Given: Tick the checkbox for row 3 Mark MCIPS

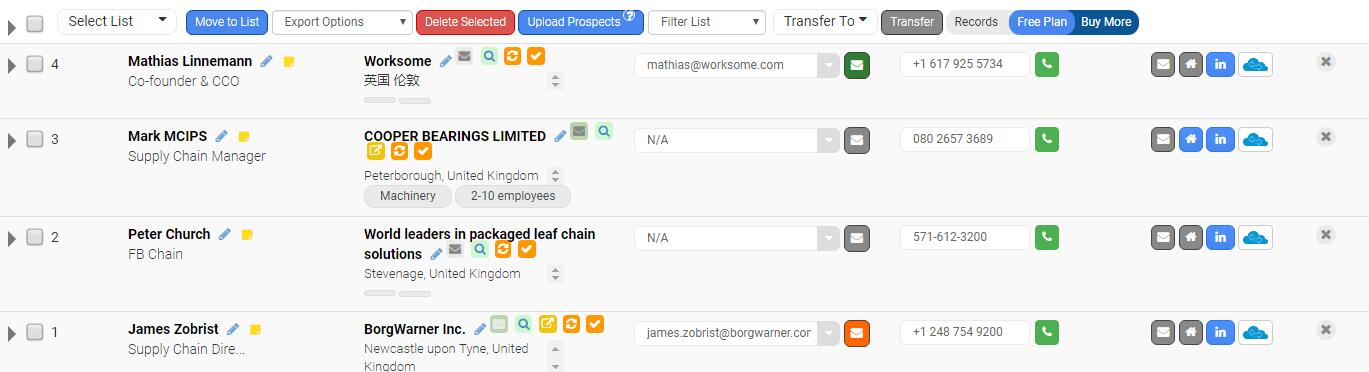Looking at the screenshot, I should coord(34,139).
